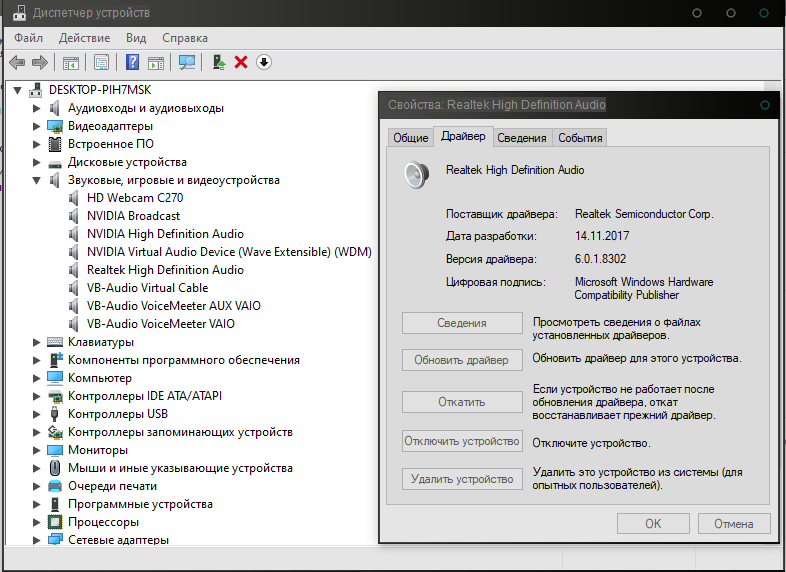
Task: Select VB-Audio VoiceMeeter AUX VAIO device
Action: tap(173, 306)
